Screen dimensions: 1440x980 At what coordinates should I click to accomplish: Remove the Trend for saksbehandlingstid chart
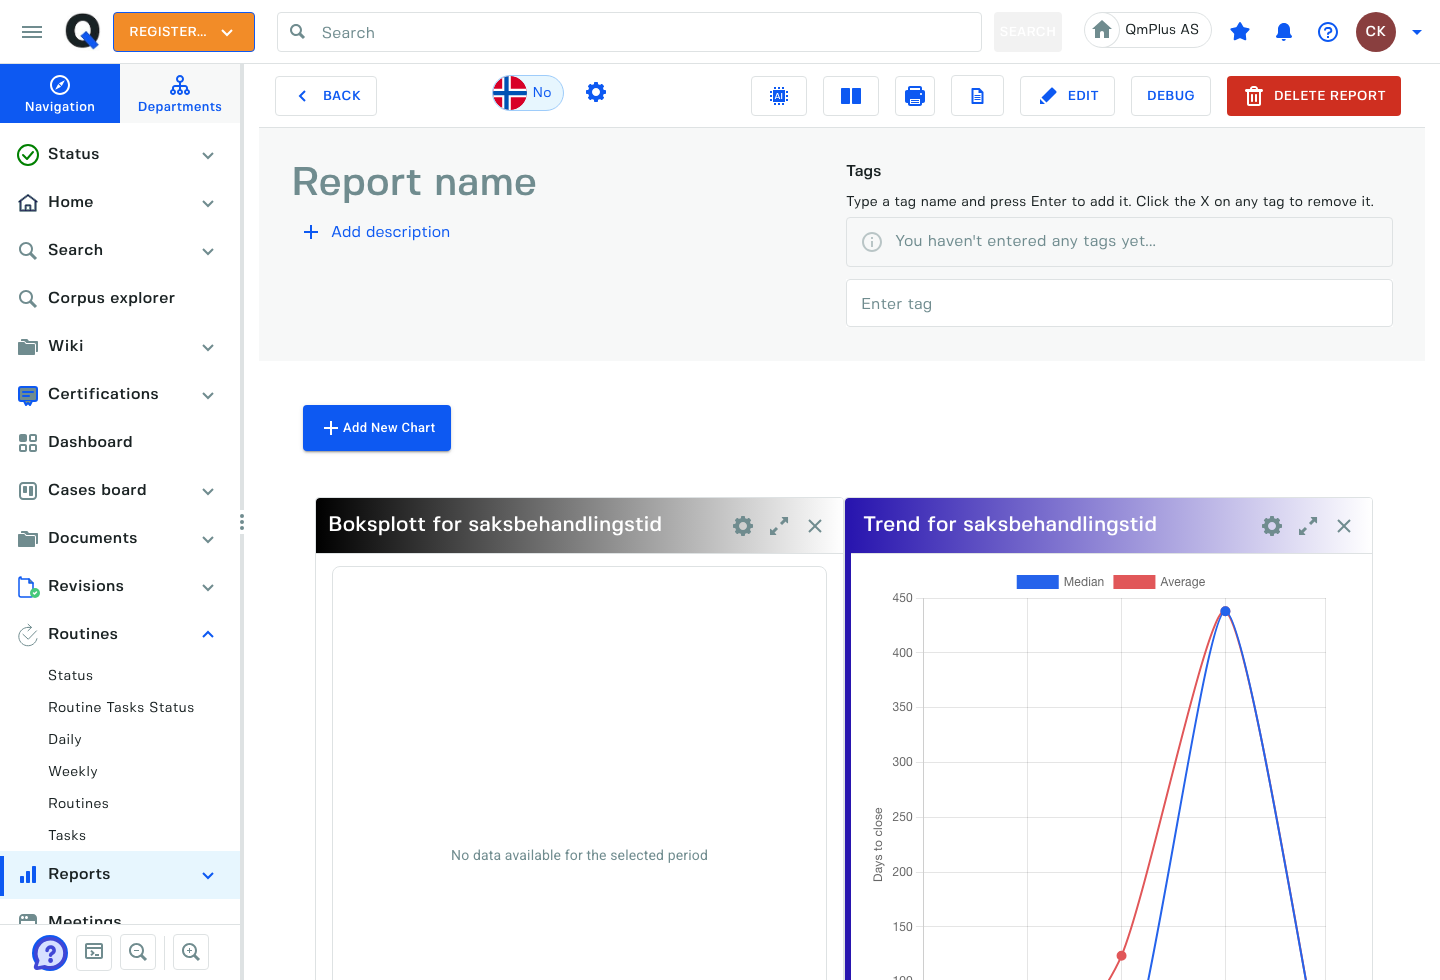[x=1344, y=526]
